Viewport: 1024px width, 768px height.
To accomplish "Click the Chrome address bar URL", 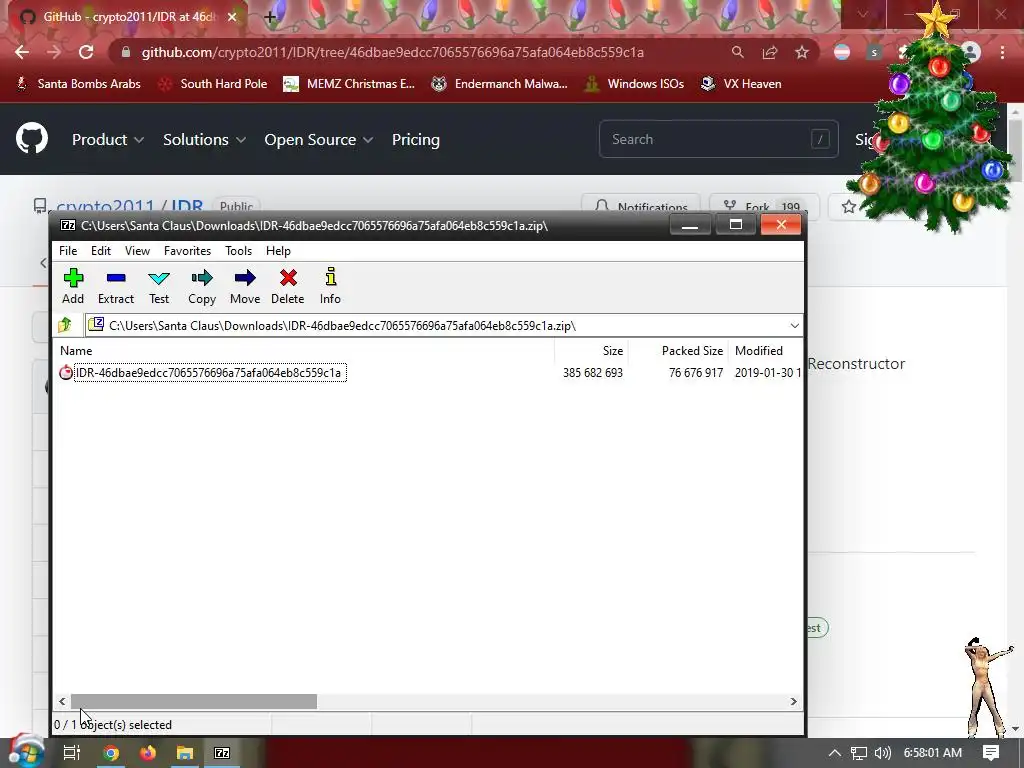I will [x=392, y=52].
